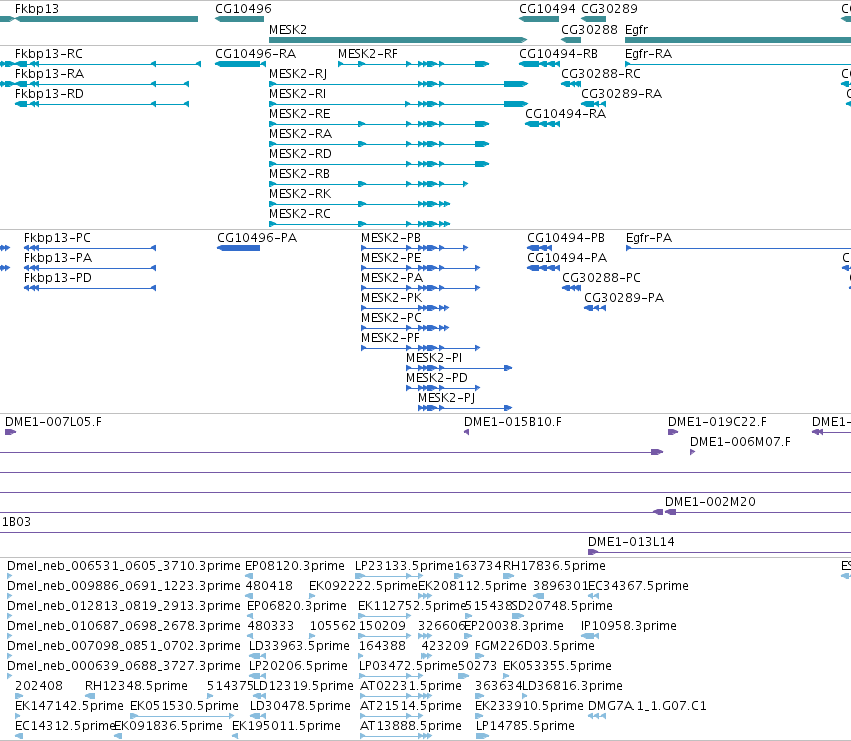Screen dimensions: 851x741
Task: Select protein MESK2-PK
Action: point(391,298)
